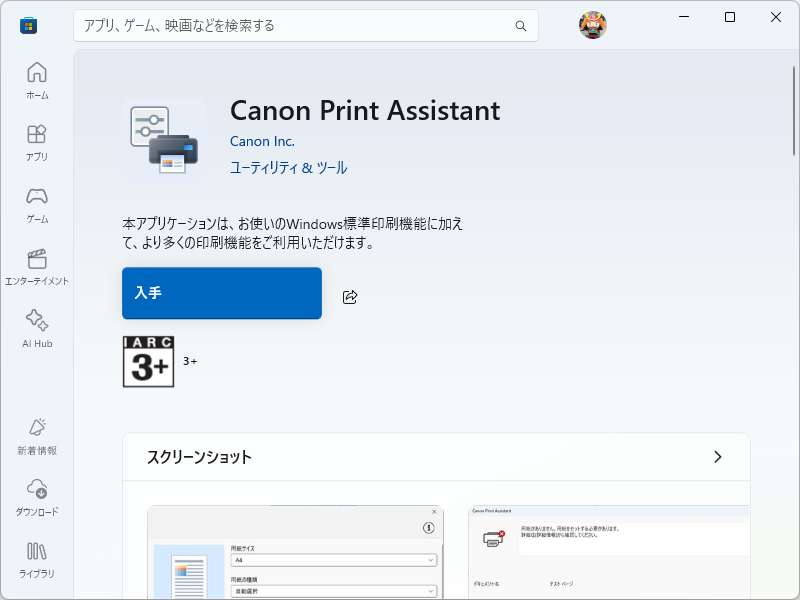
Task: Open the ホーム section in the sidebar
Action: coord(36,80)
